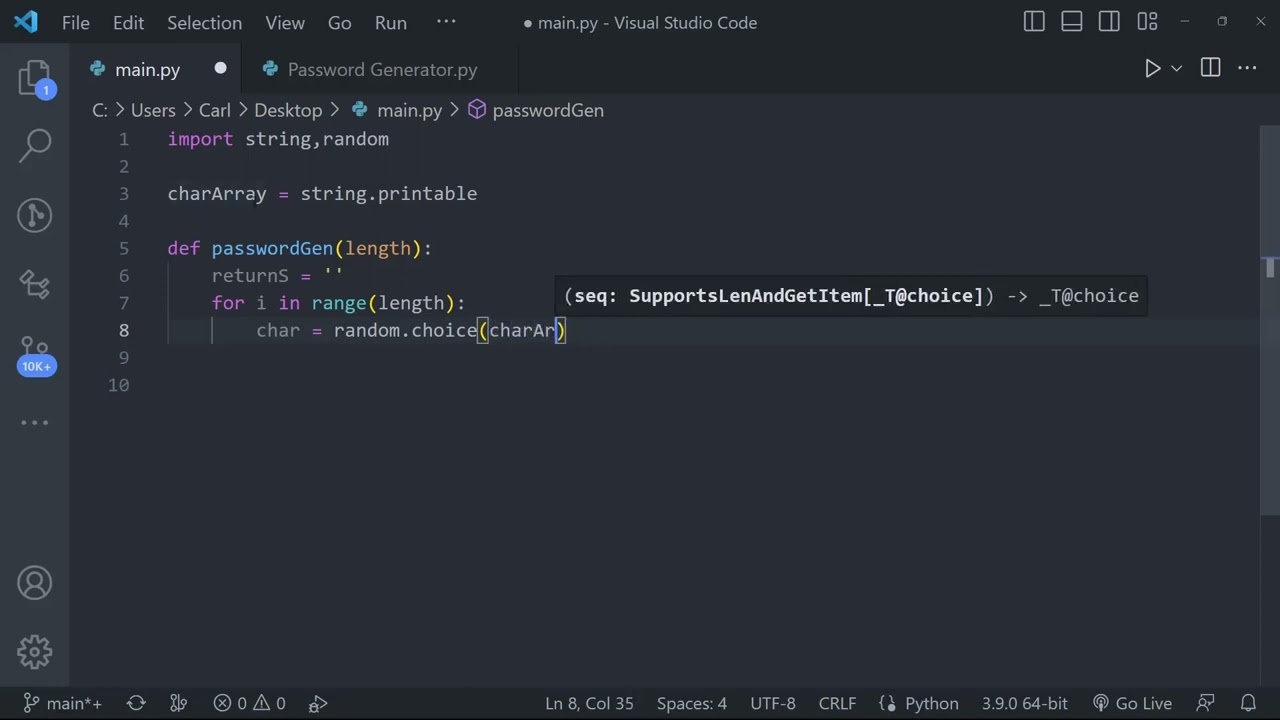Screen dimensions: 1280x720
Task: Open the Search view
Action: coord(35,145)
